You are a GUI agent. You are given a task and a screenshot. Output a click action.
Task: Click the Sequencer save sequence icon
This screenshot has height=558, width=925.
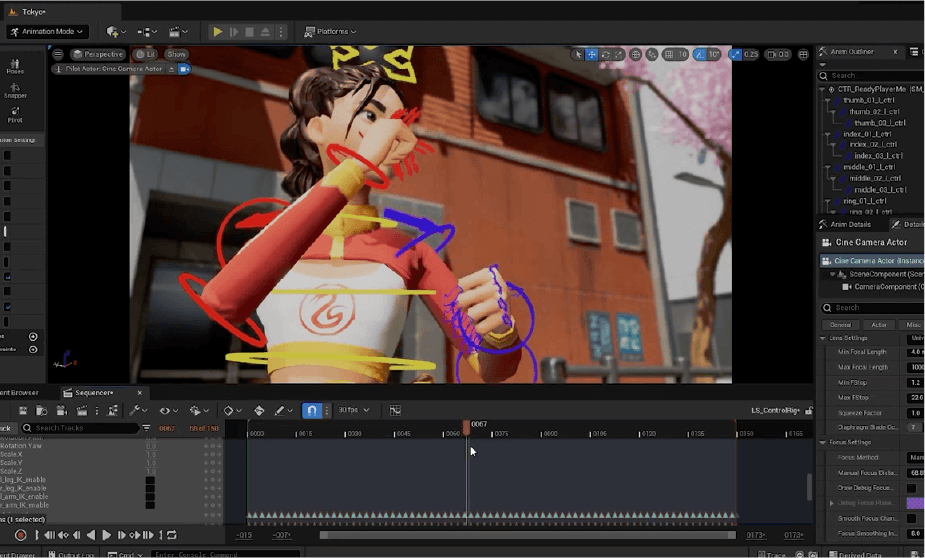pos(22,411)
